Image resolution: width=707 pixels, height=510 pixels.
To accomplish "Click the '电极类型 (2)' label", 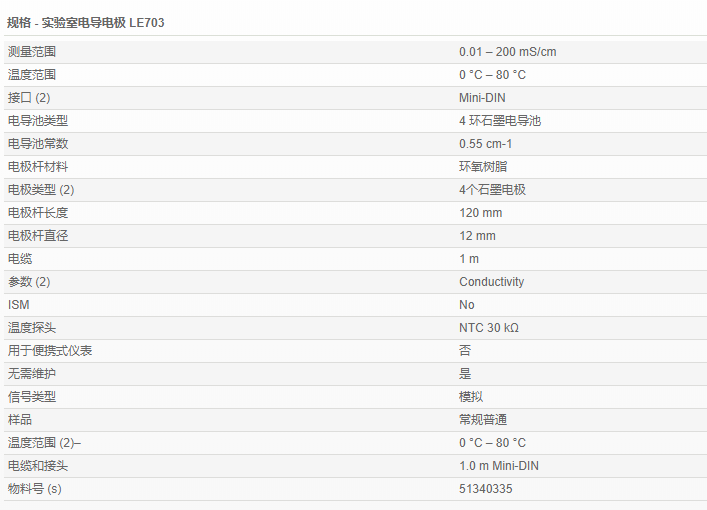I will point(41,190).
